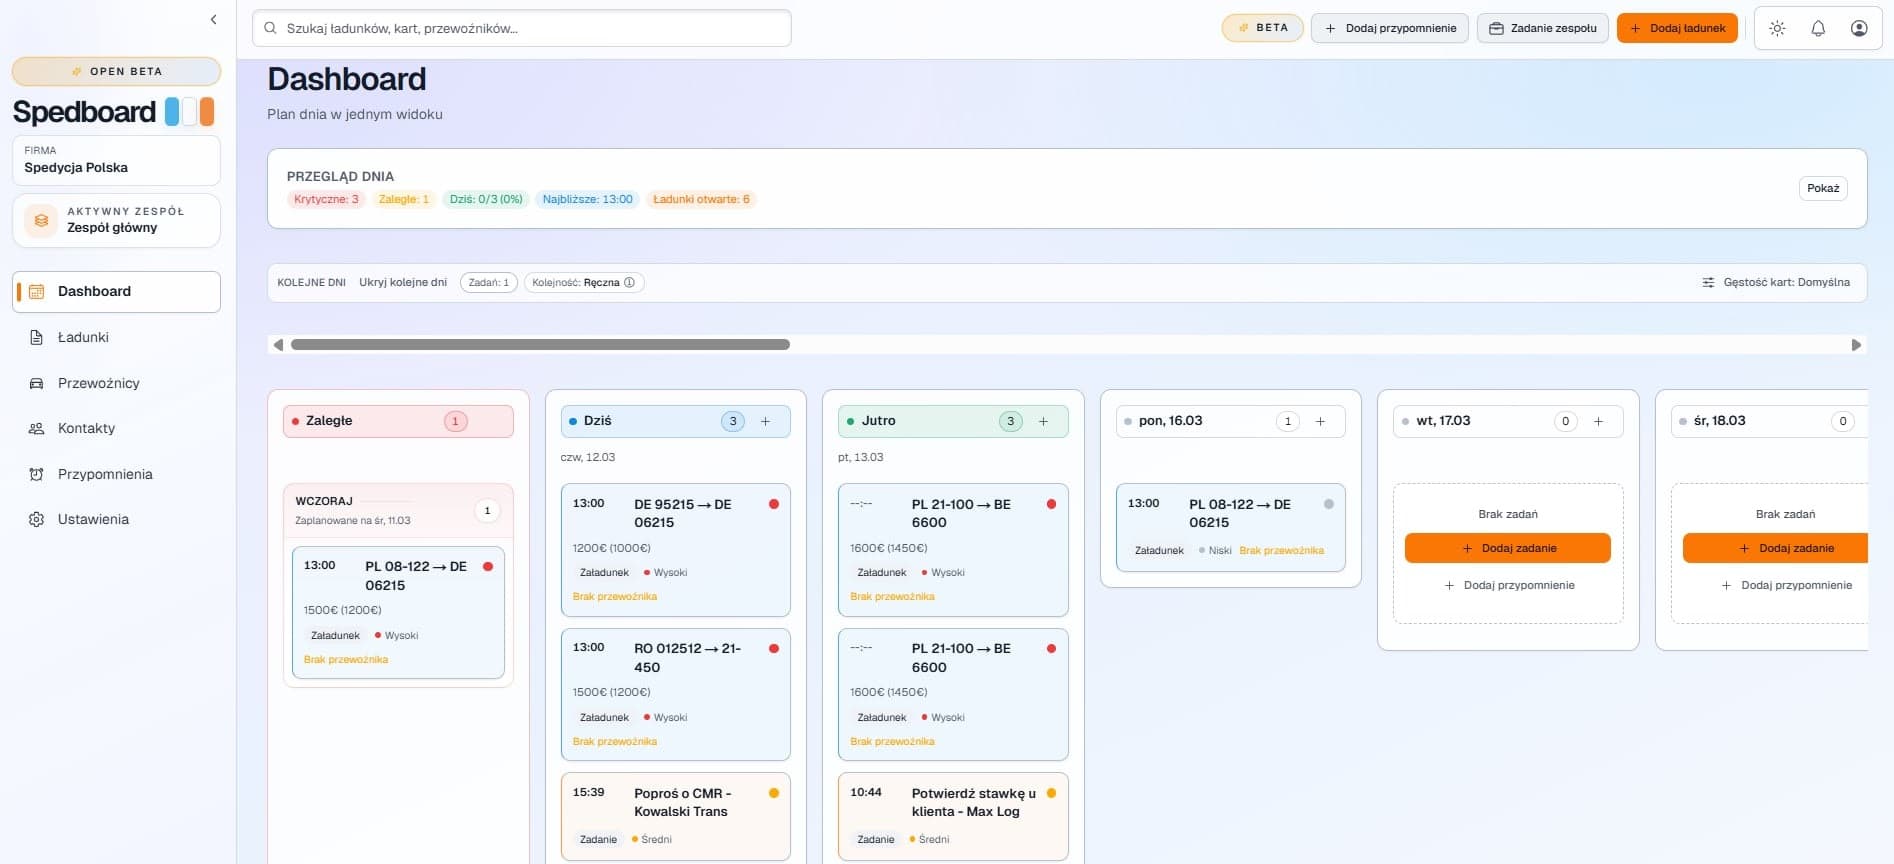Viewport: 1894px width, 864px height.
Task: Click Dodaj zadanie in the śr, 18.03 column
Action: coord(1775,548)
